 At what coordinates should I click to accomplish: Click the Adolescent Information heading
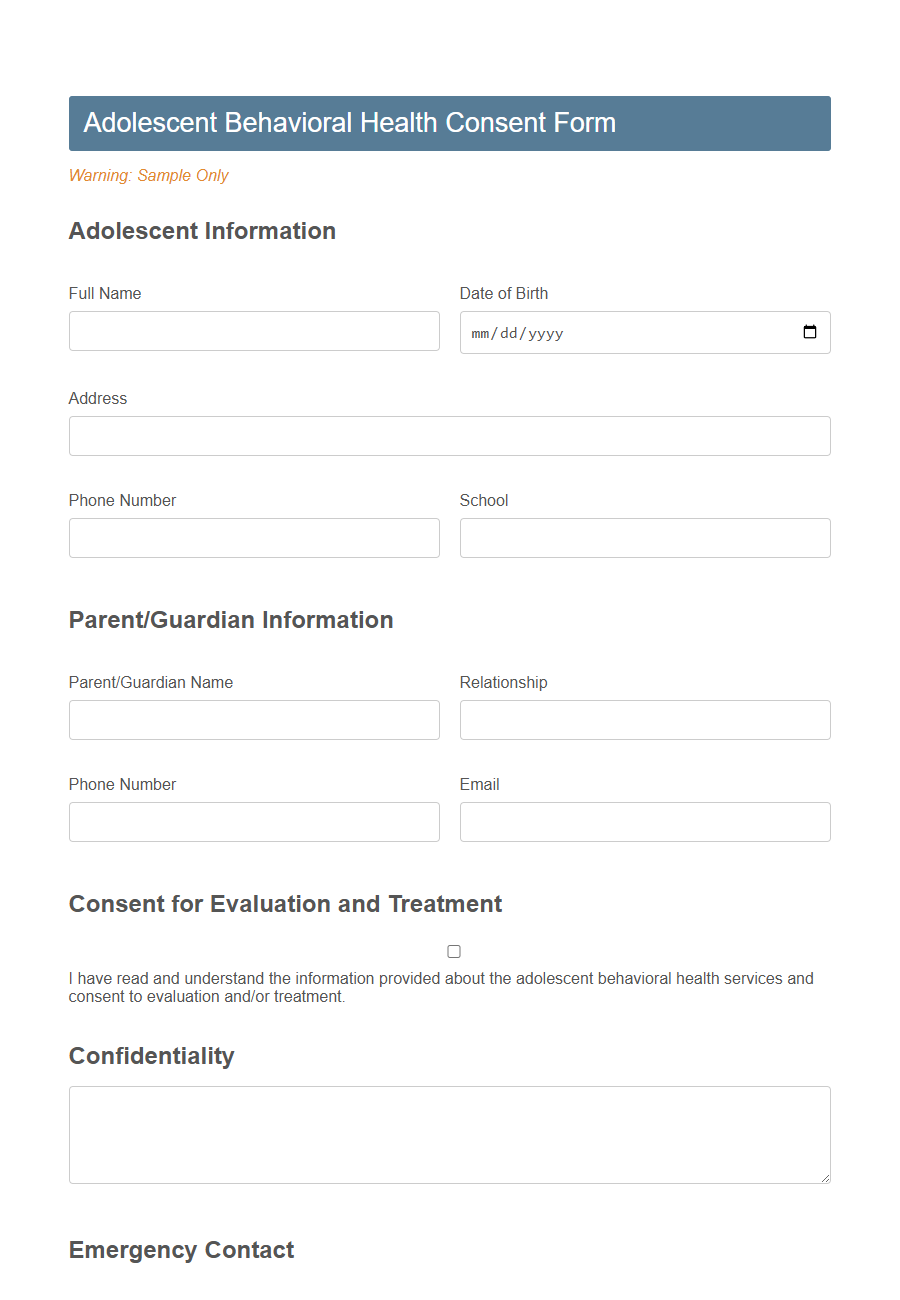(x=202, y=231)
